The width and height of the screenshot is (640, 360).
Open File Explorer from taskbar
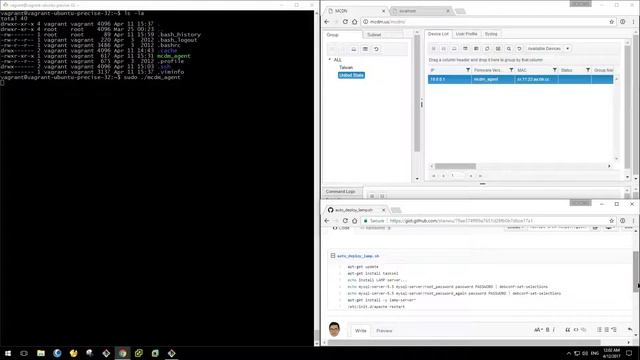point(40,353)
